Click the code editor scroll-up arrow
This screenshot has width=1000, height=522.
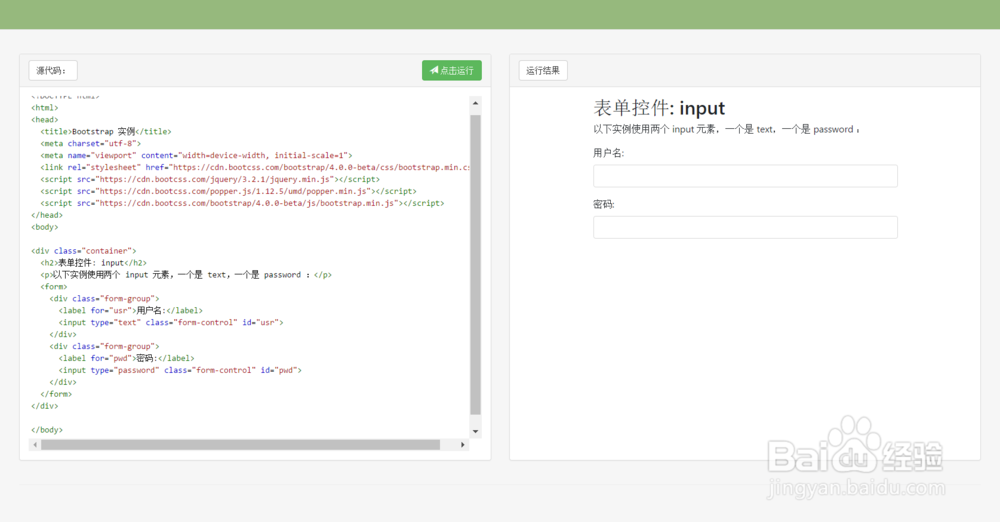click(475, 103)
